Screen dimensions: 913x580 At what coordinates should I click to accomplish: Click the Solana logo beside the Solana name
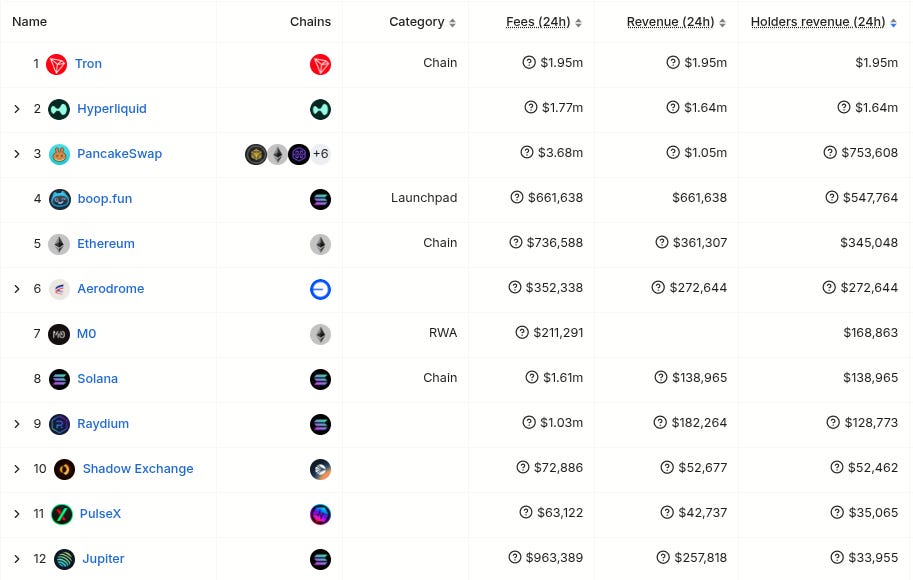[x=59, y=379]
